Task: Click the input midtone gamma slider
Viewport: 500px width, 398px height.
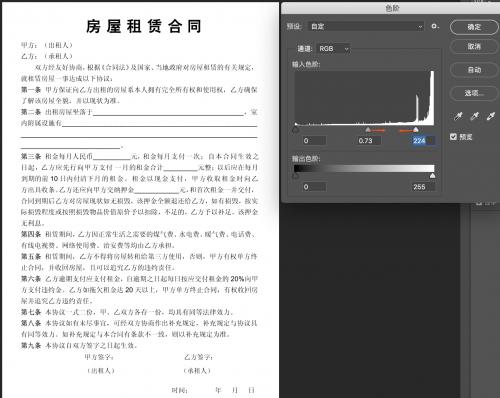Action: pos(368,129)
